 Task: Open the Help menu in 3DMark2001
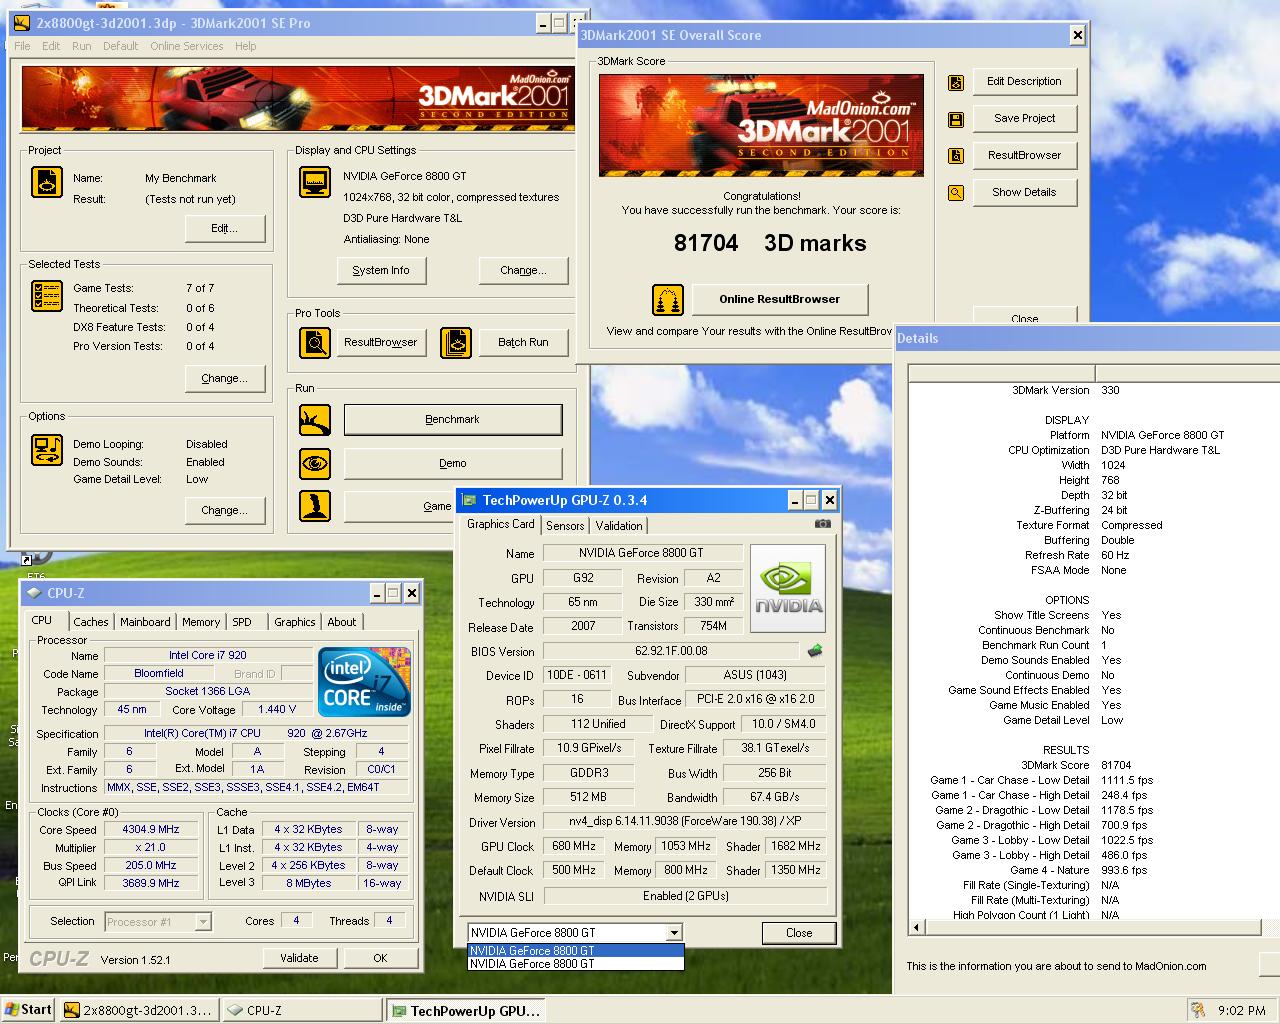pos(246,46)
